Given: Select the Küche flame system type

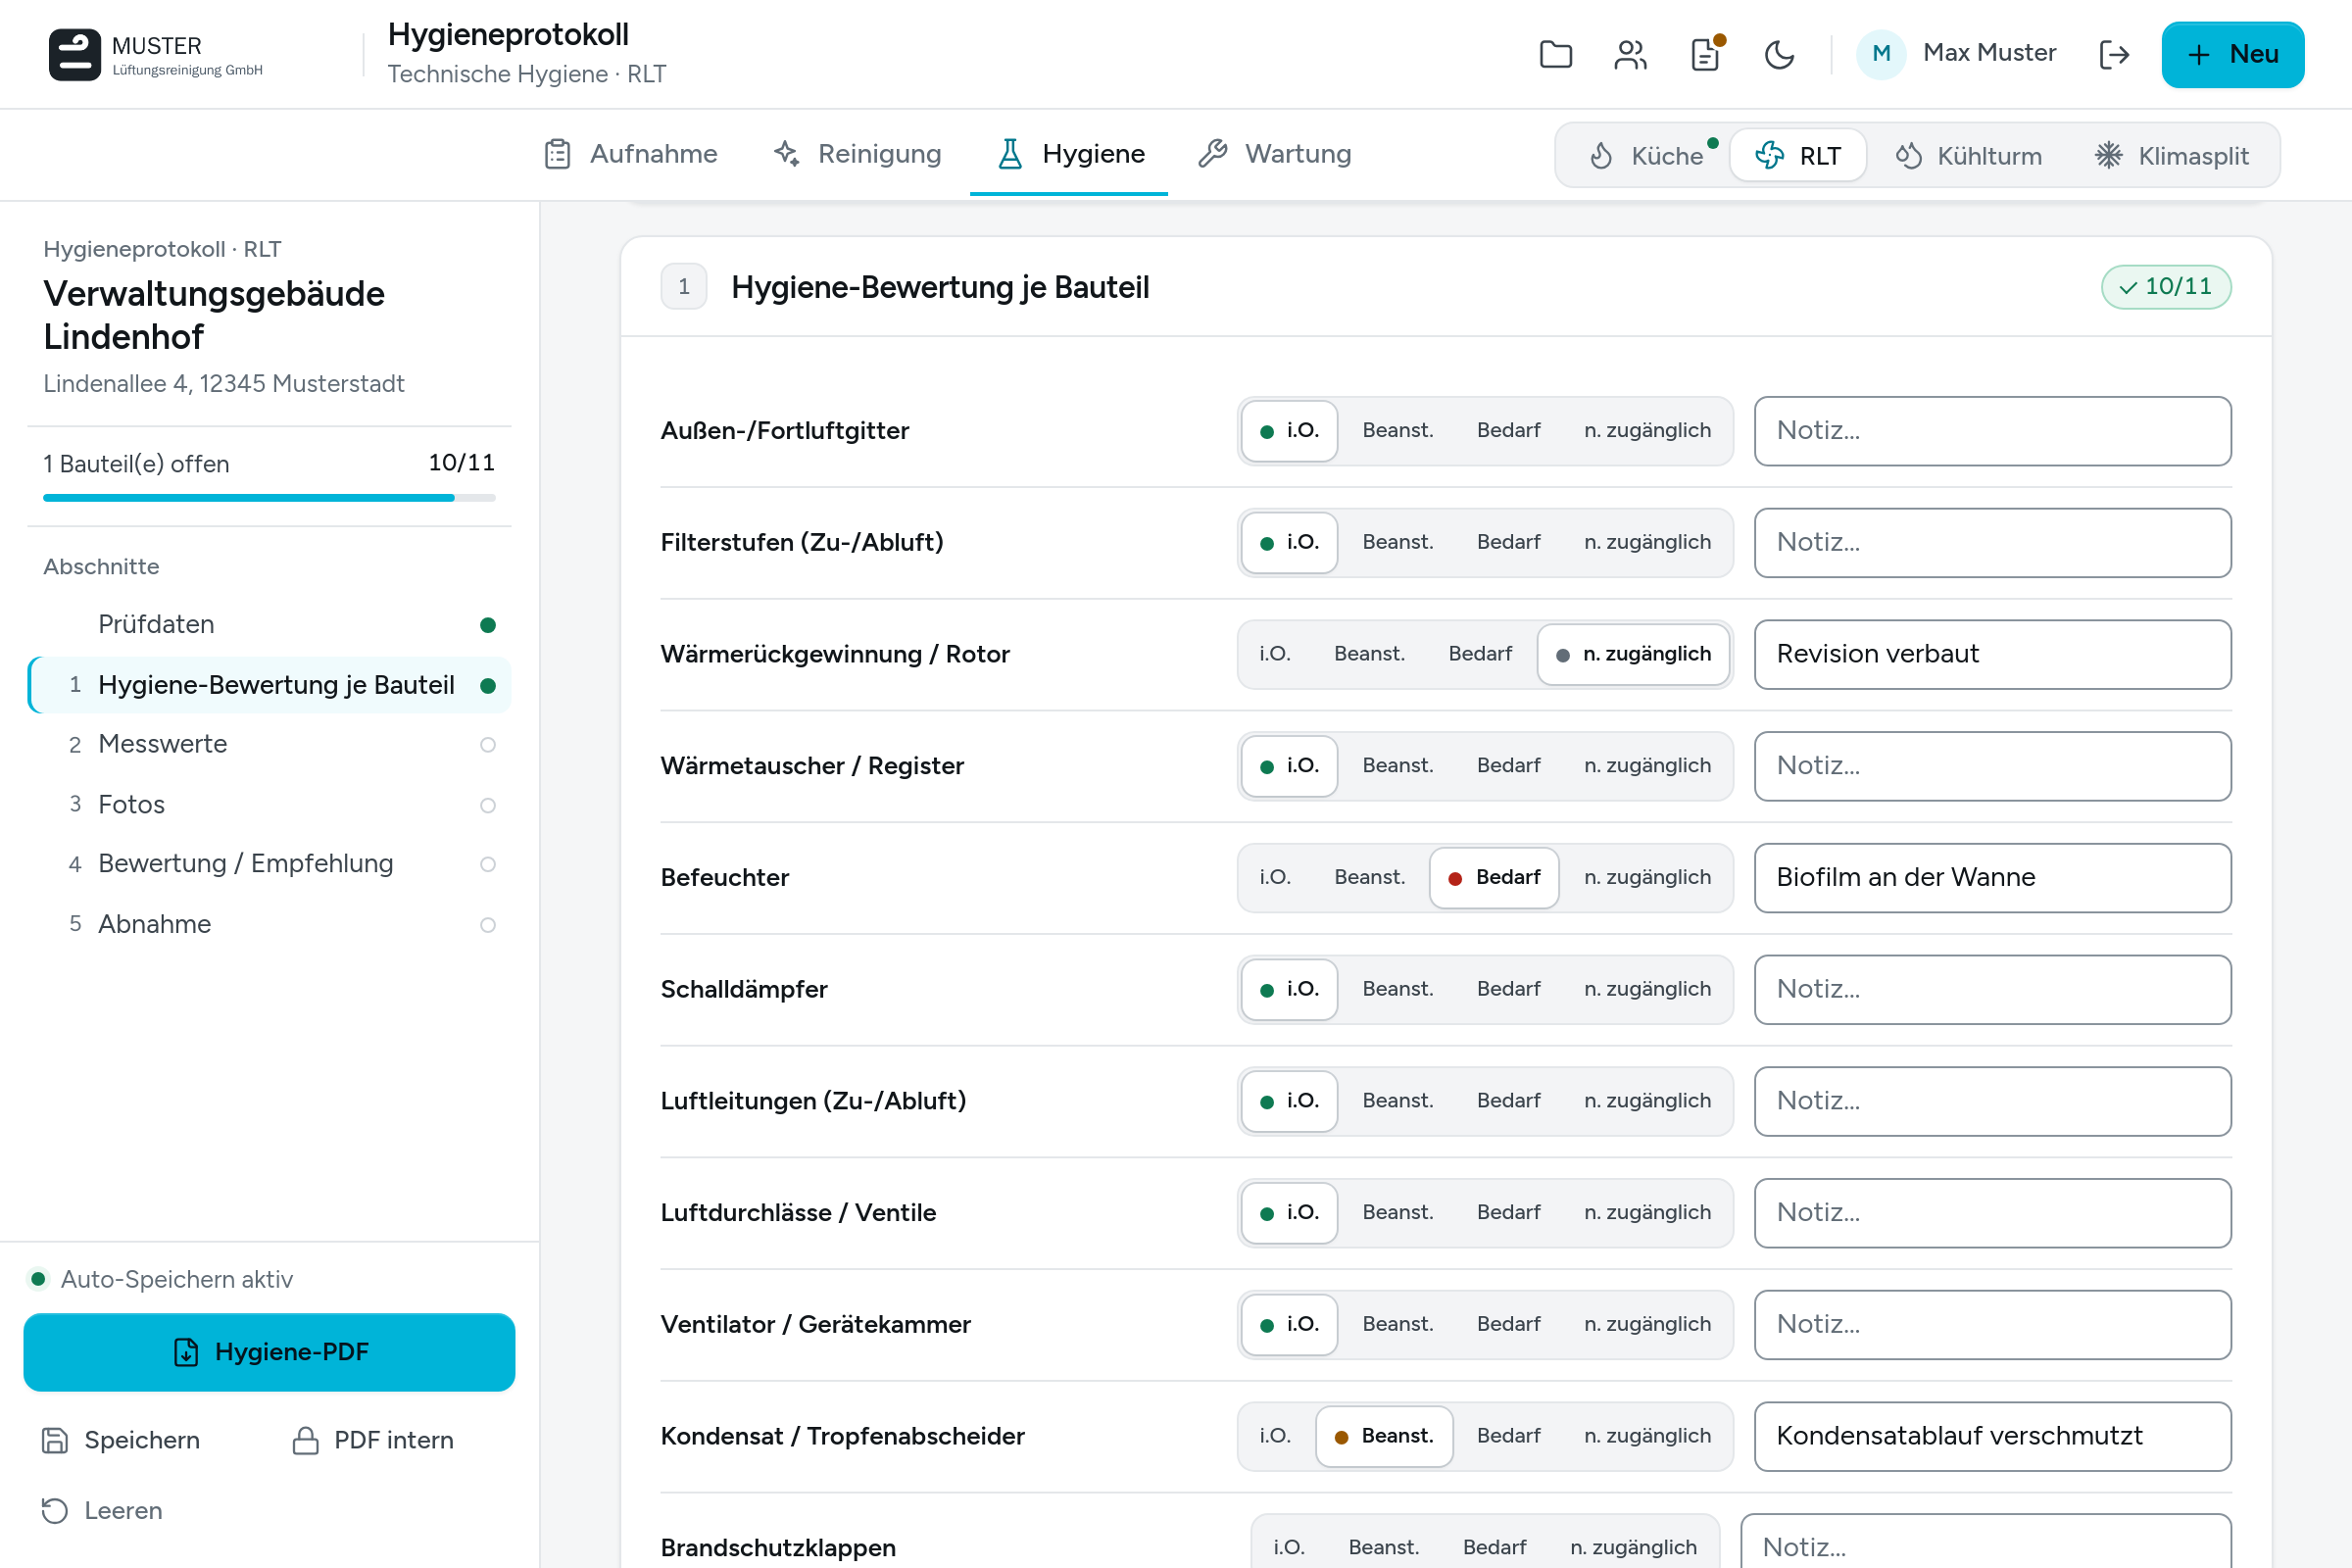Looking at the screenshot, I should 1647,155.
